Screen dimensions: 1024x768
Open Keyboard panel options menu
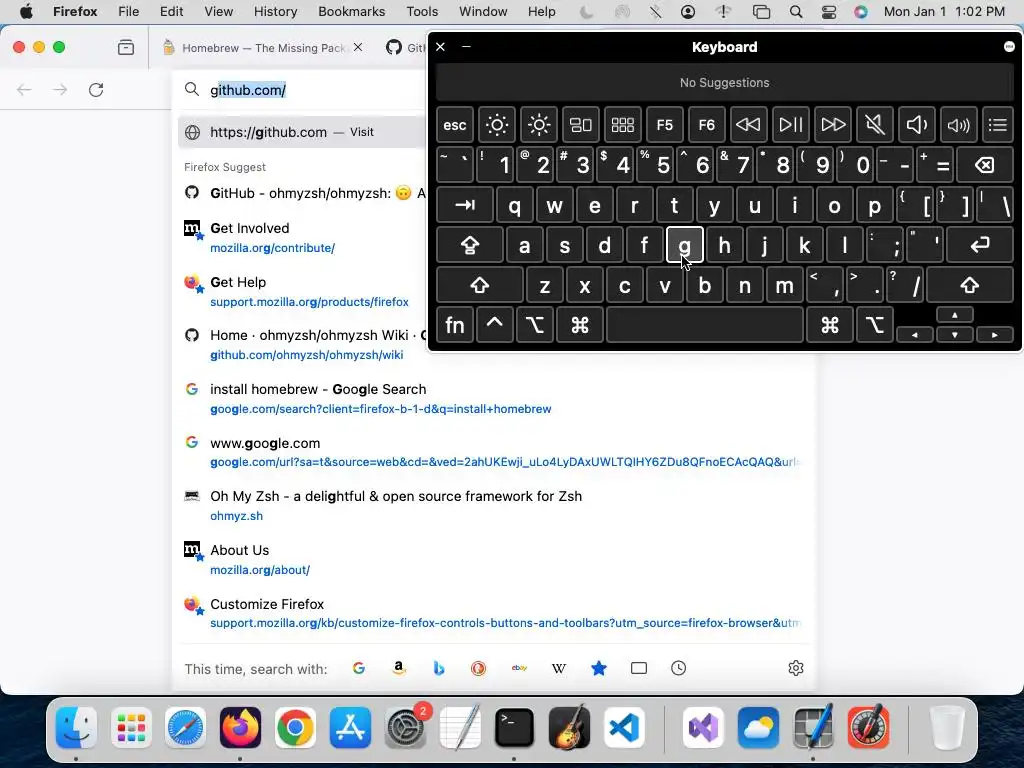[1009, 46]
